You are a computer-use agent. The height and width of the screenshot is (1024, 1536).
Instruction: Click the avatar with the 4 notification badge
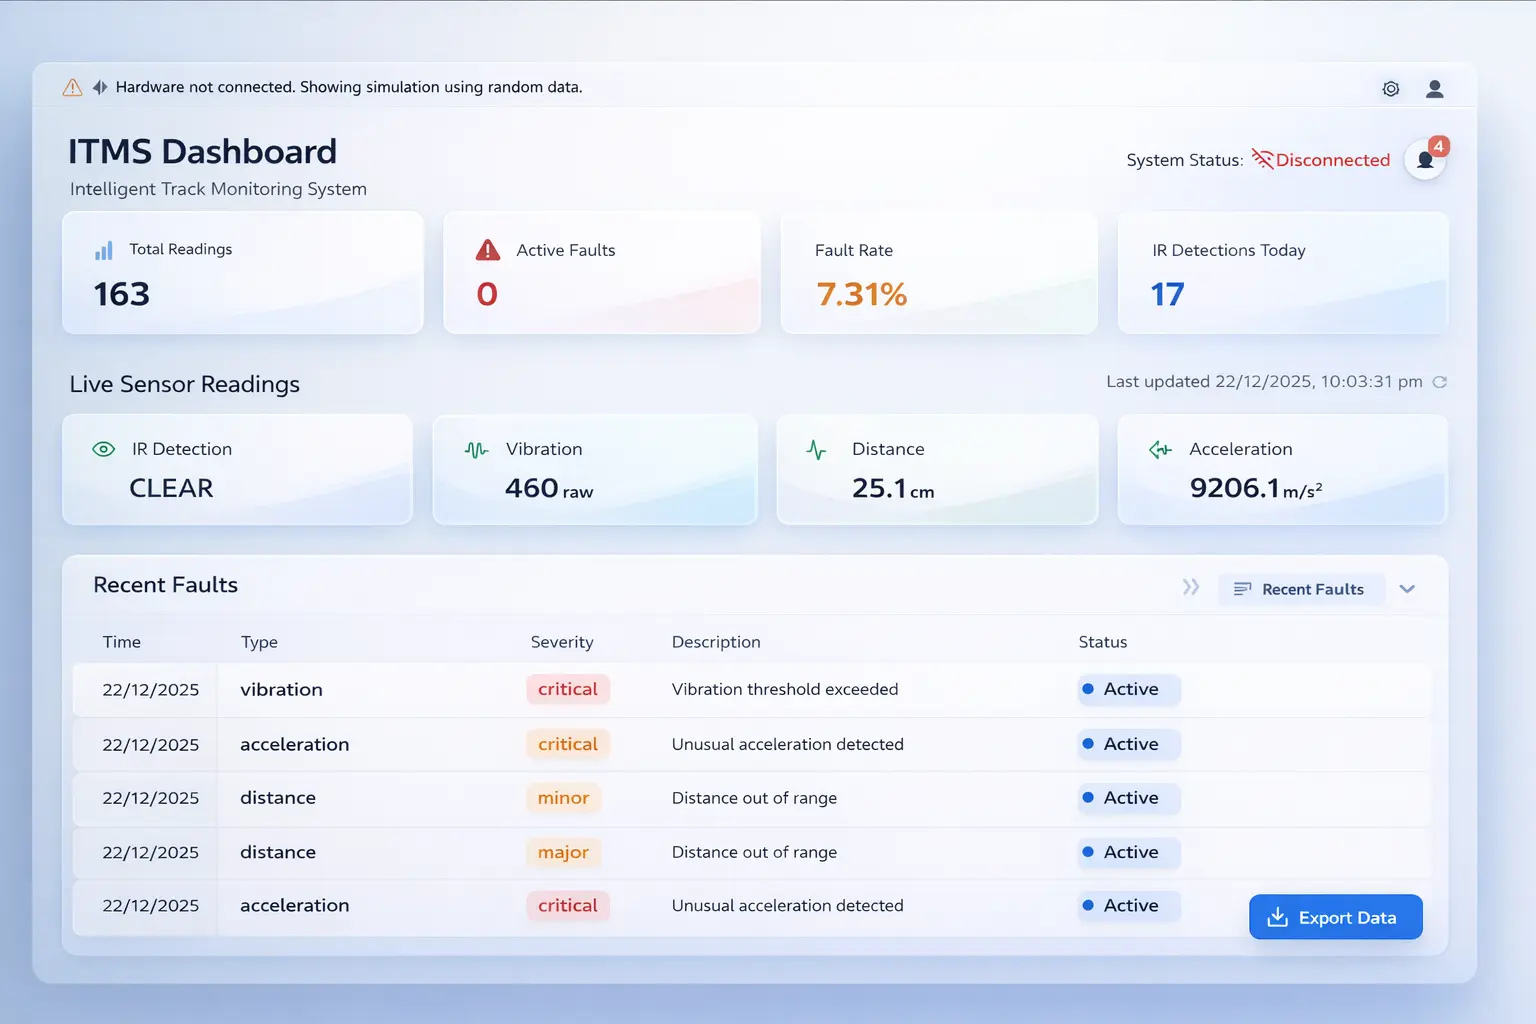pyautogui.click(x=1425, y=159)
